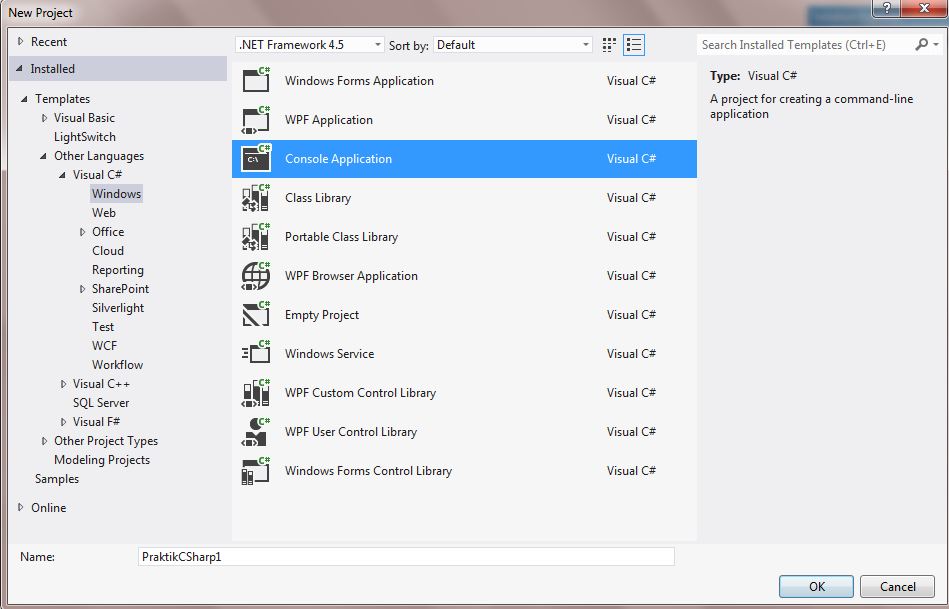Select the Samples tree item
This screenshot has width=949, height=609.
(x=57, y=479)
